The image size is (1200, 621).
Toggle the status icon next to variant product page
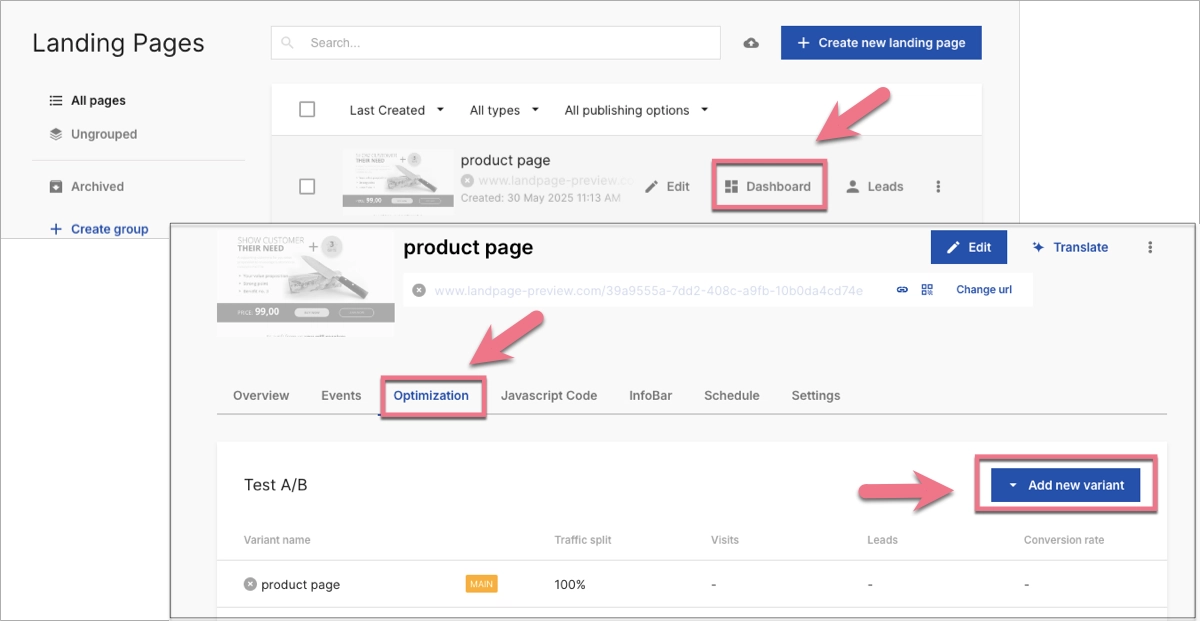coord(249,584)
